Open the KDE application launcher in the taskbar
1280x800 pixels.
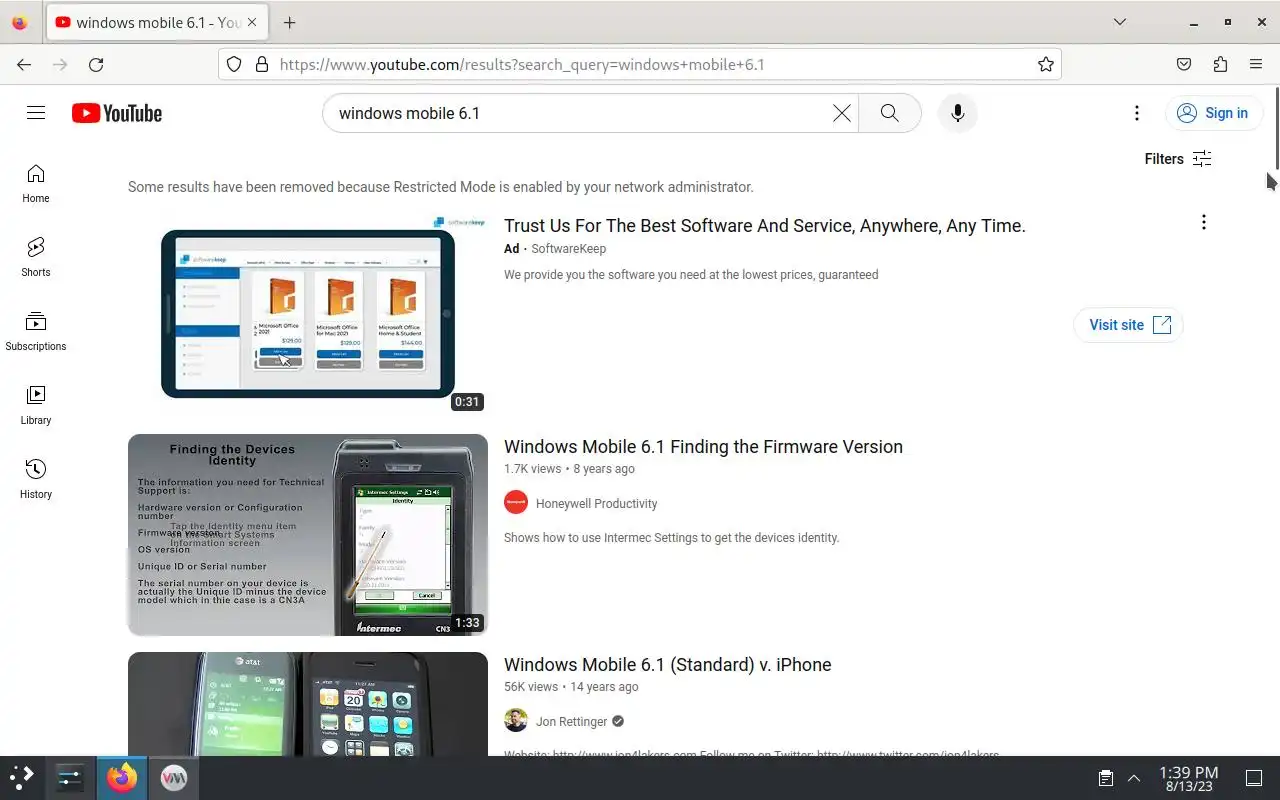click(22, 778)
